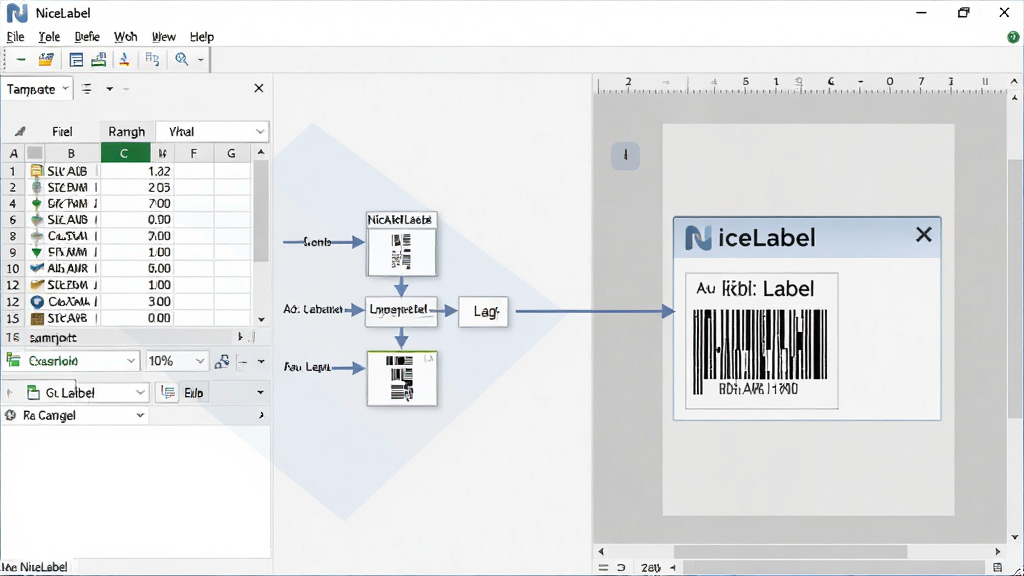
Task: Click the green window icon in Gt Label
Action: [33, 392]
